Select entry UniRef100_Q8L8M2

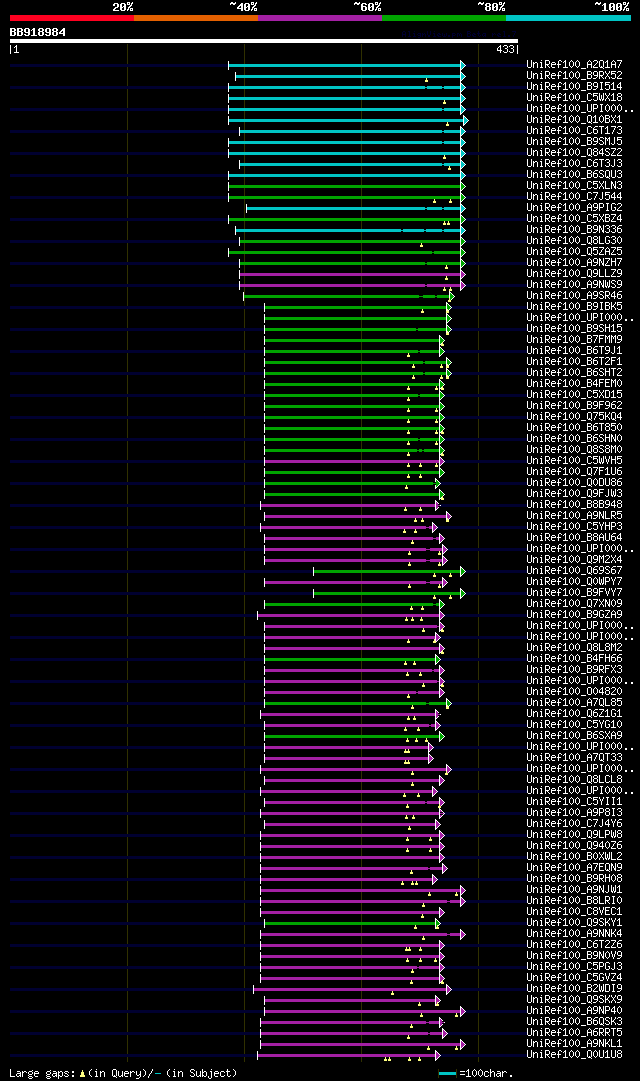tap(574, 648)
